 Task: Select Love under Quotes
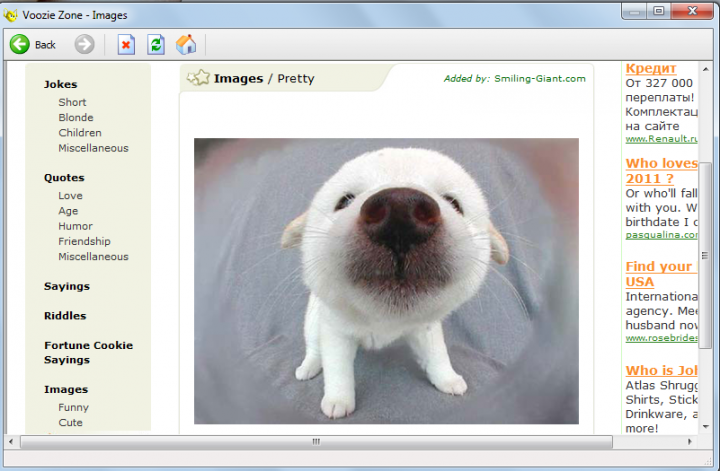pyautogui.click(x=70, y=196)
